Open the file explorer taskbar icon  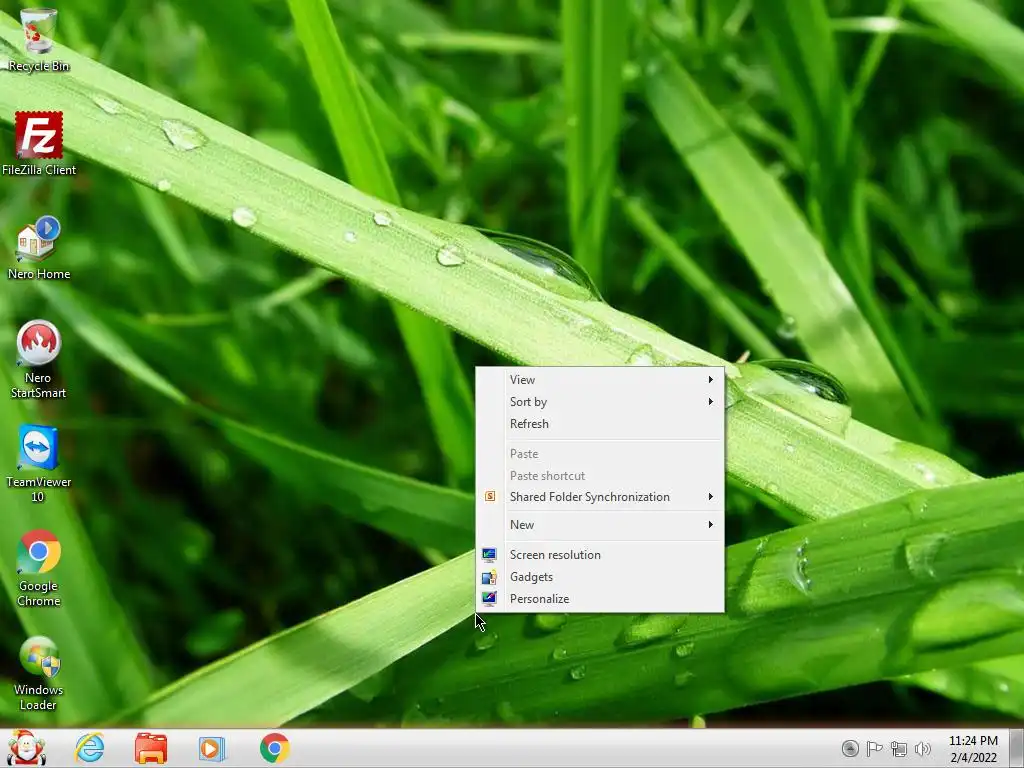[151, 748]
